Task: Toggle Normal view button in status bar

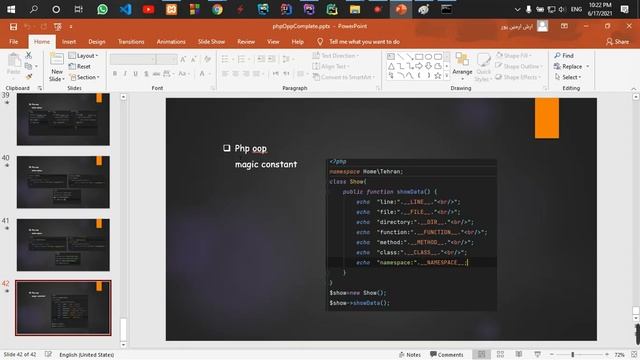Action: 482,354
